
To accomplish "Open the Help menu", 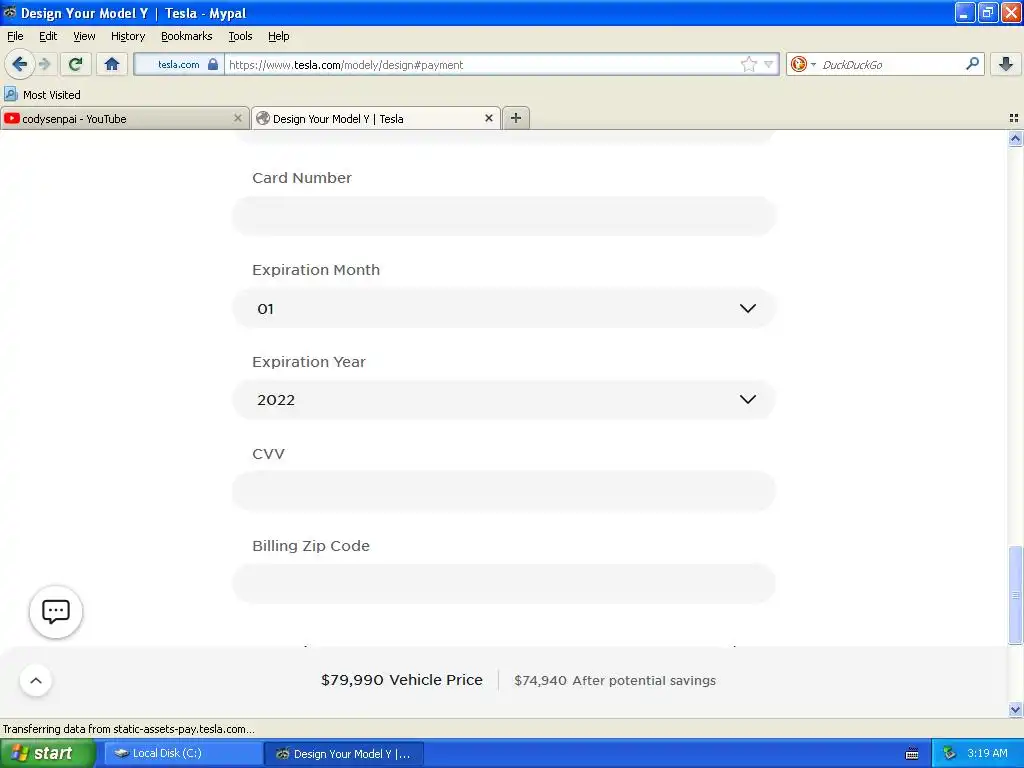I will (x=279, y=36).
